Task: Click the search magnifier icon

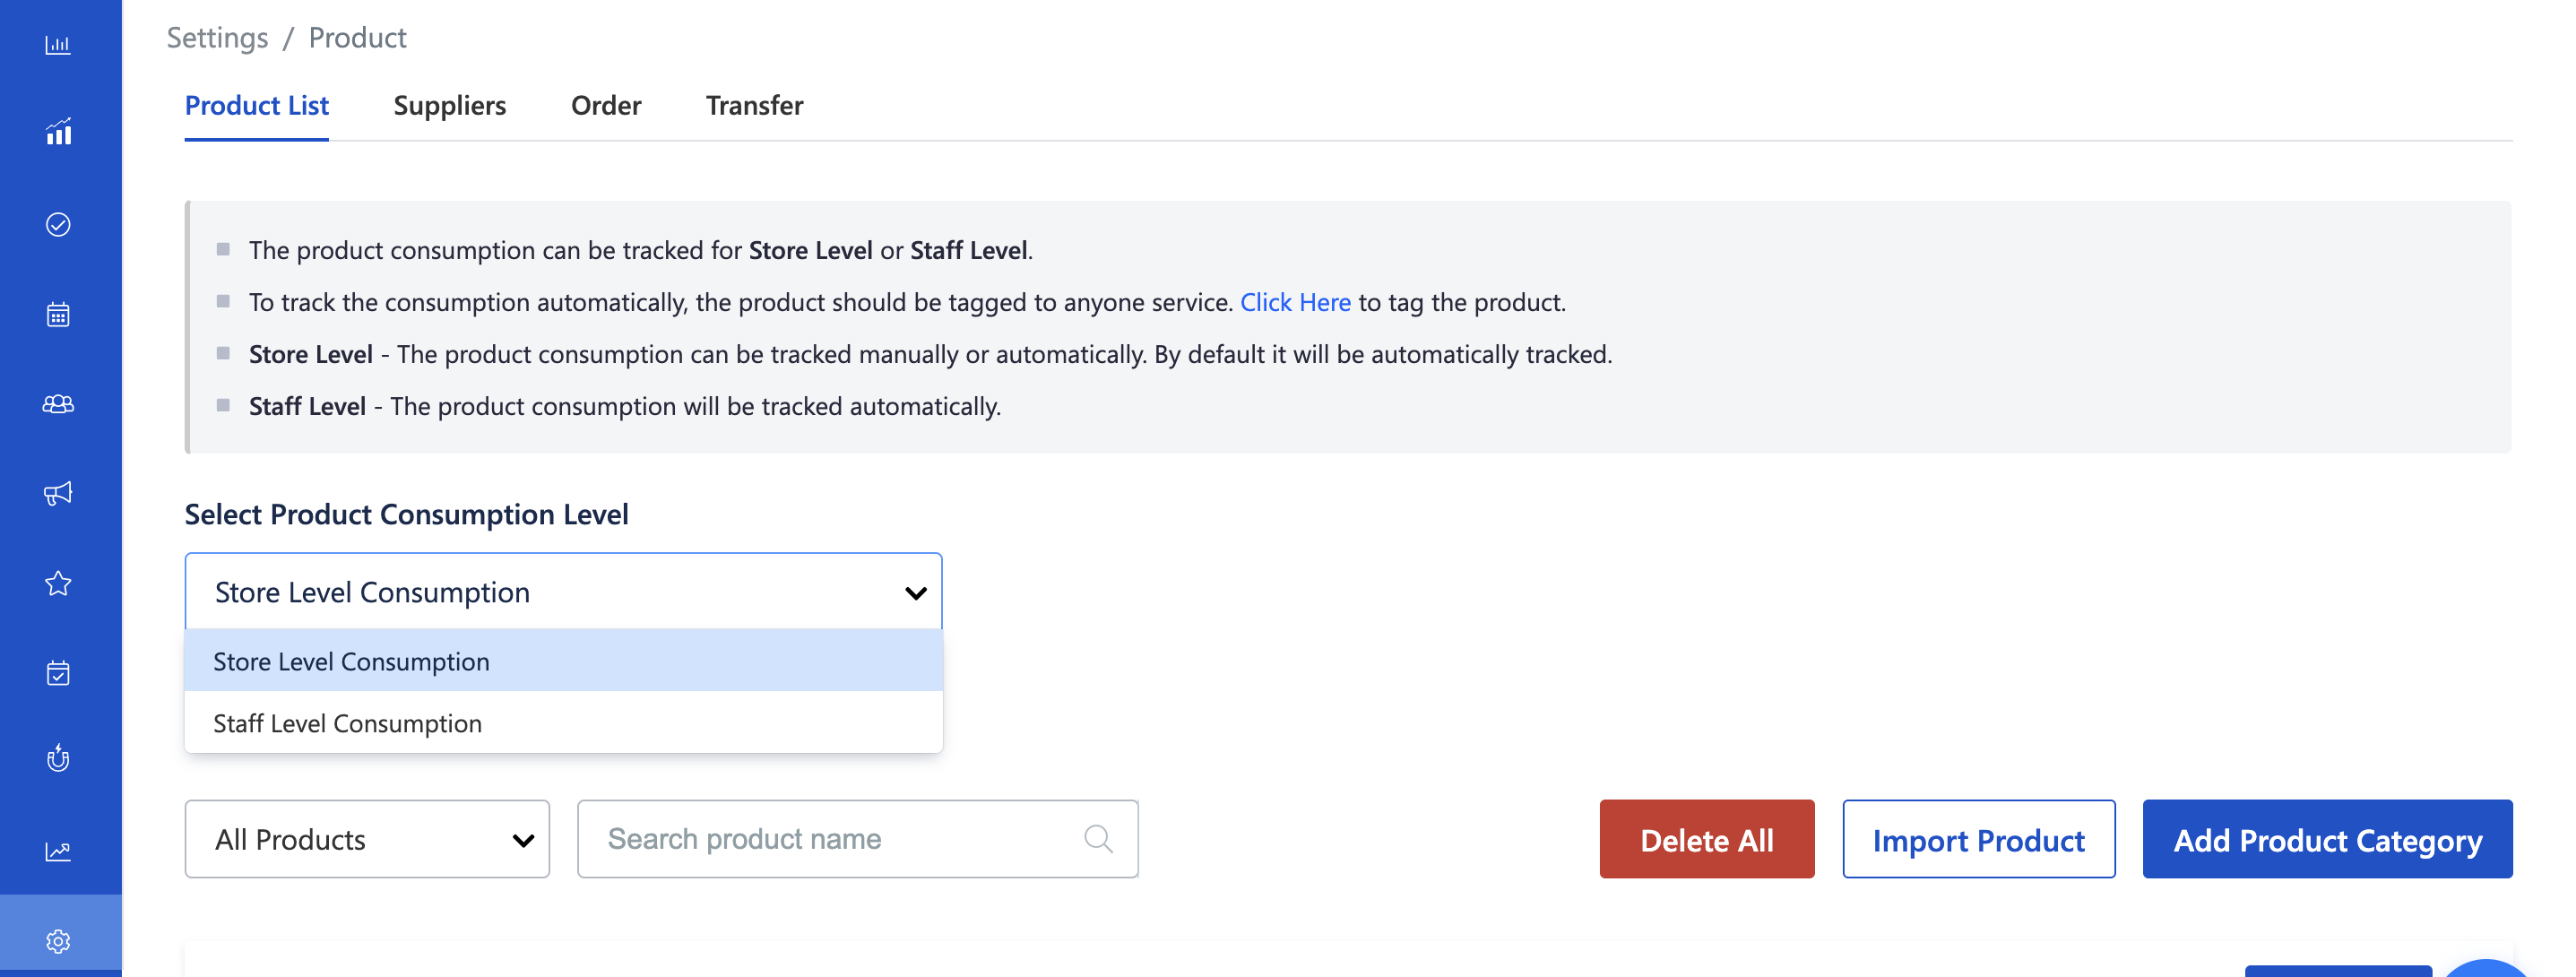Action: (x=1098, y=838)
